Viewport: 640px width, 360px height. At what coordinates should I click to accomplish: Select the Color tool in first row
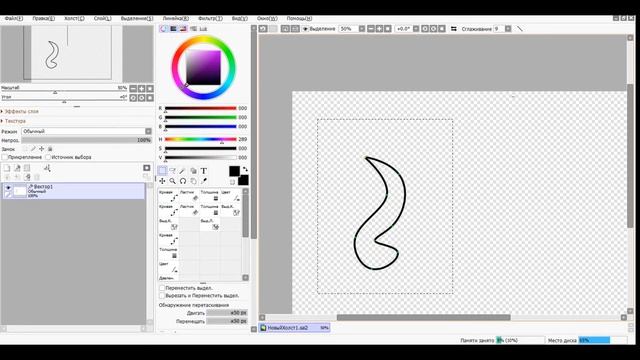231,196
